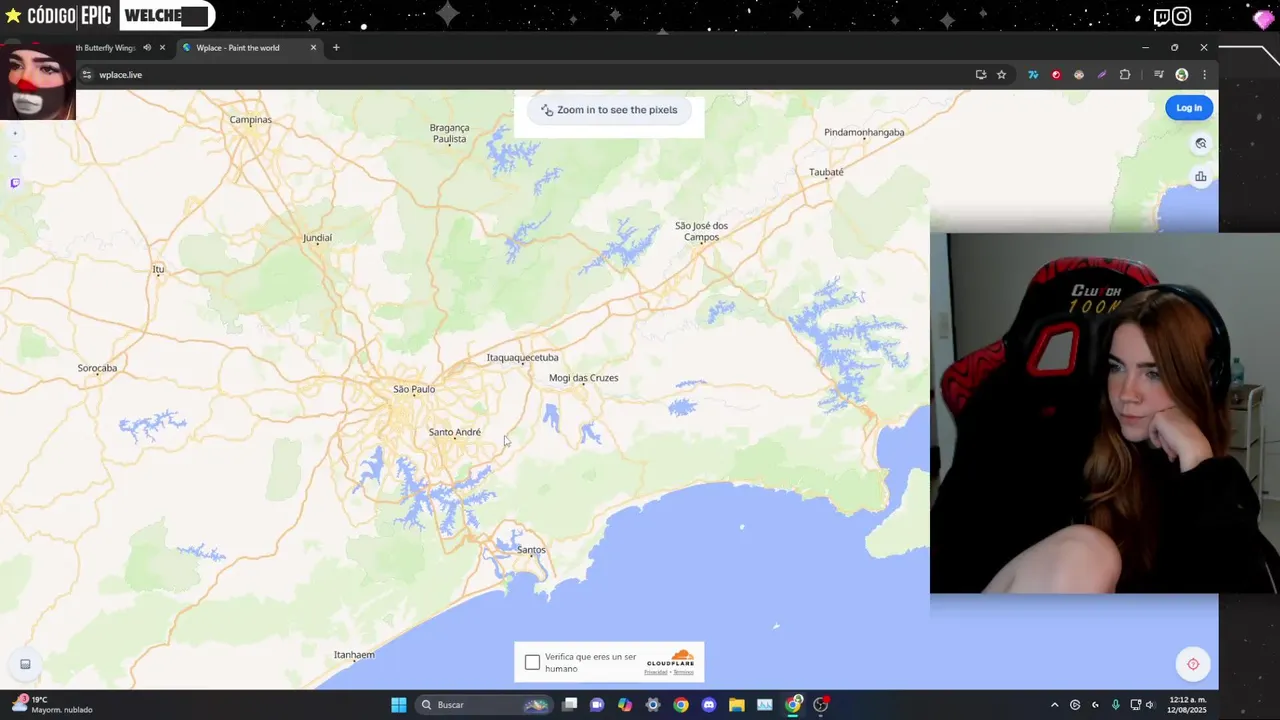
Task: Open the clock showing 12:12 a. m.
Action: 1187,705
